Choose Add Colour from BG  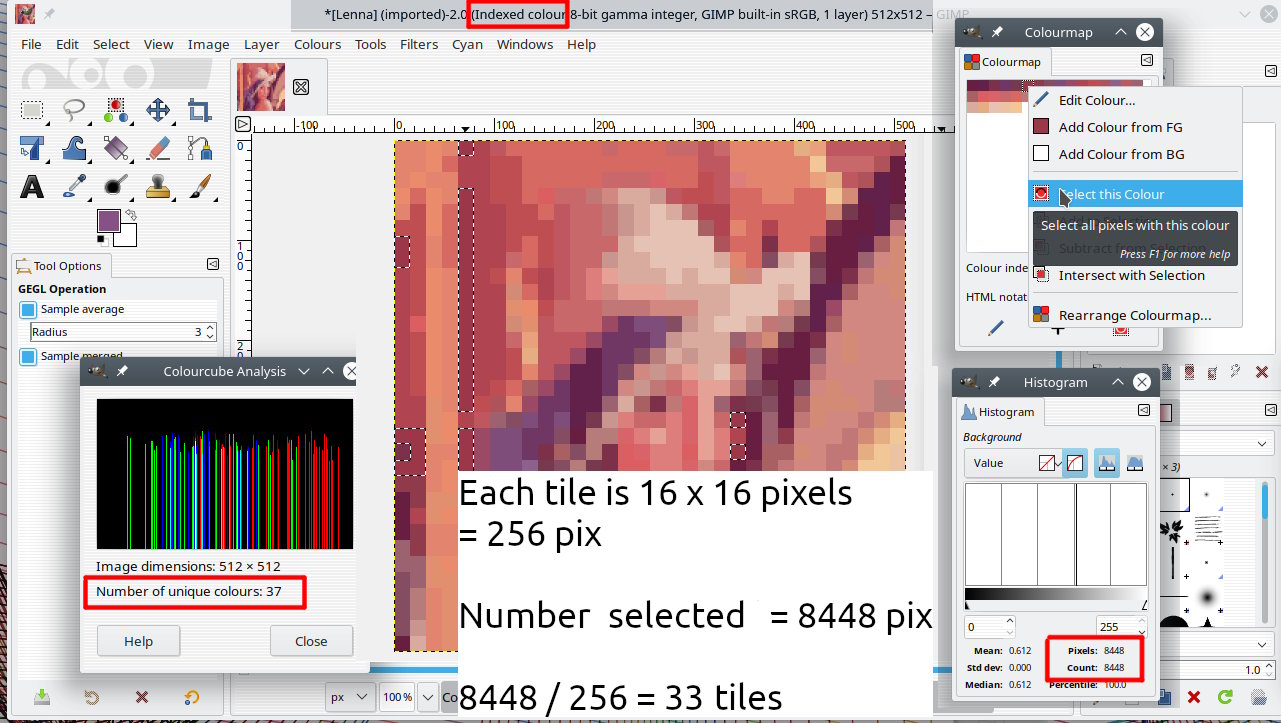coord(1135,154)
